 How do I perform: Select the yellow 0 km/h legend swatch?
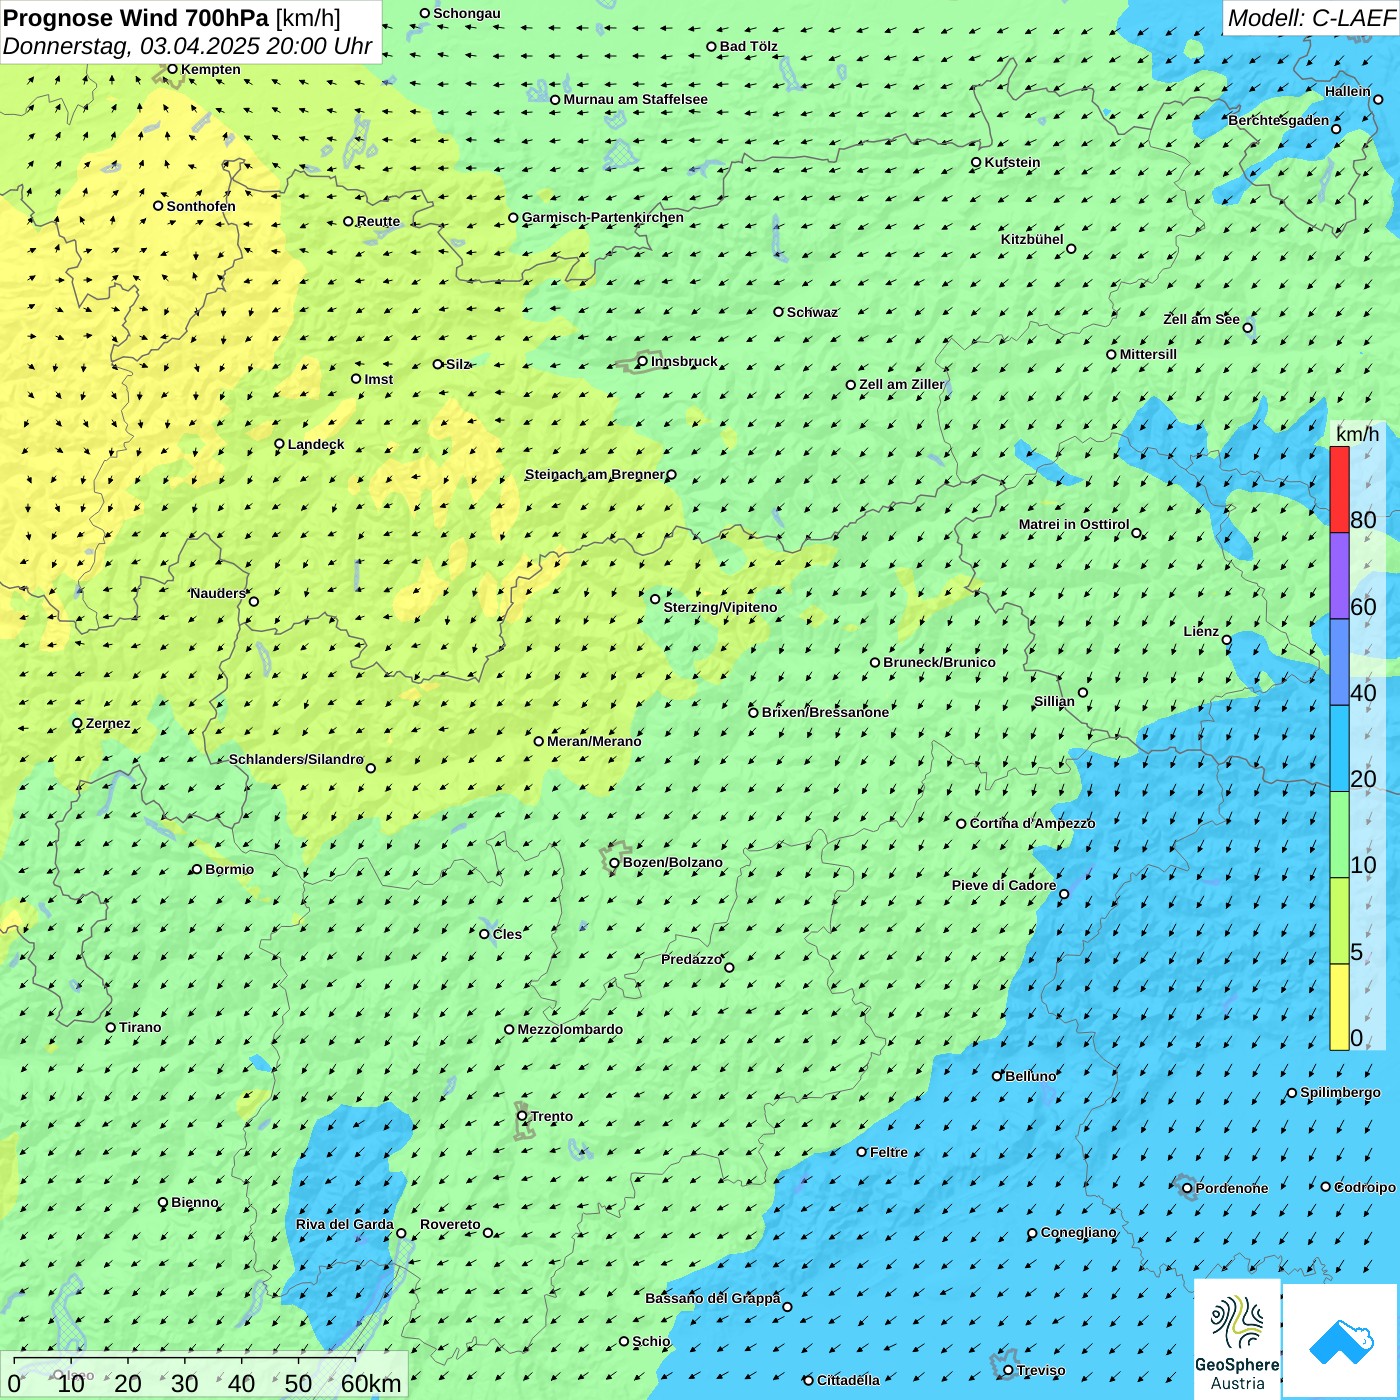(1339, 1007)
